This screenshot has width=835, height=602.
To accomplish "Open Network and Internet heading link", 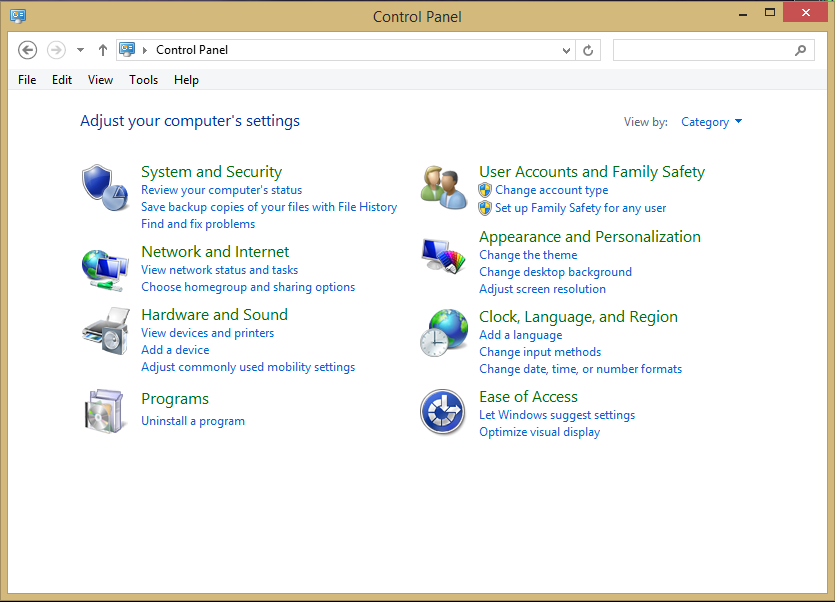I will 215,252.
